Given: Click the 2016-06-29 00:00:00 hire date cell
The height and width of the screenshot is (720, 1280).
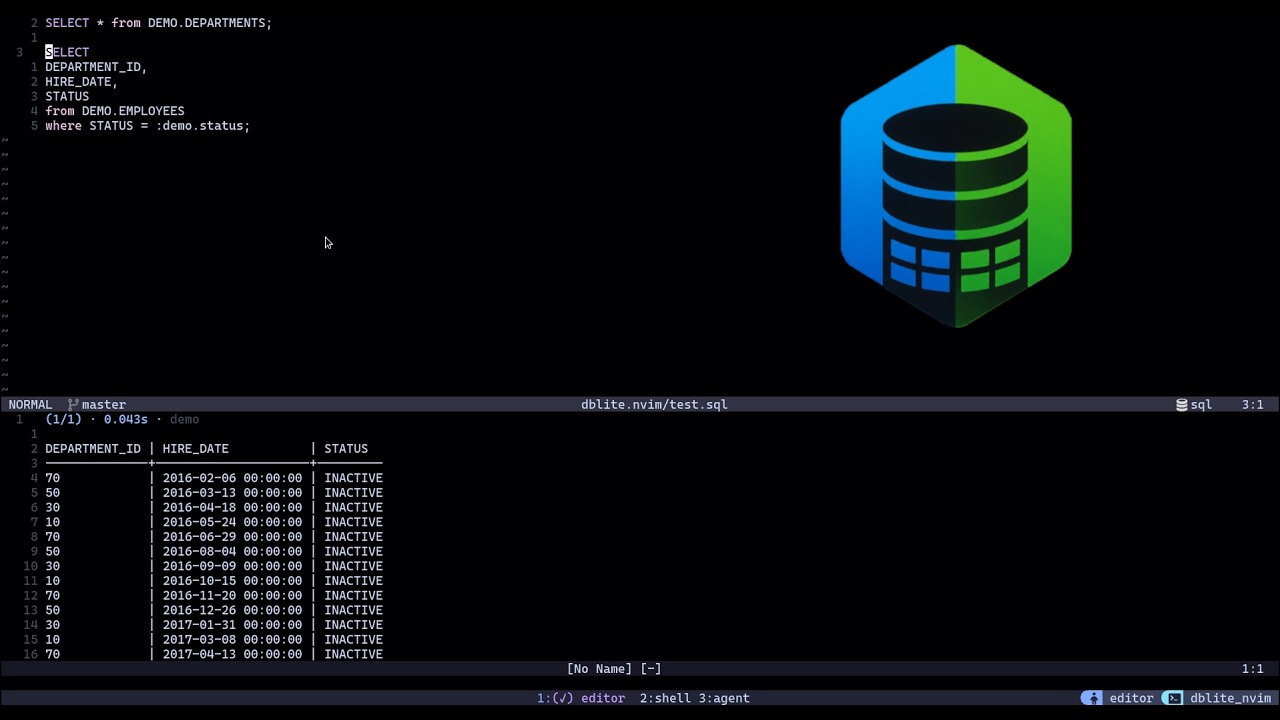Looking at the screenshot, I should [232, 537].
